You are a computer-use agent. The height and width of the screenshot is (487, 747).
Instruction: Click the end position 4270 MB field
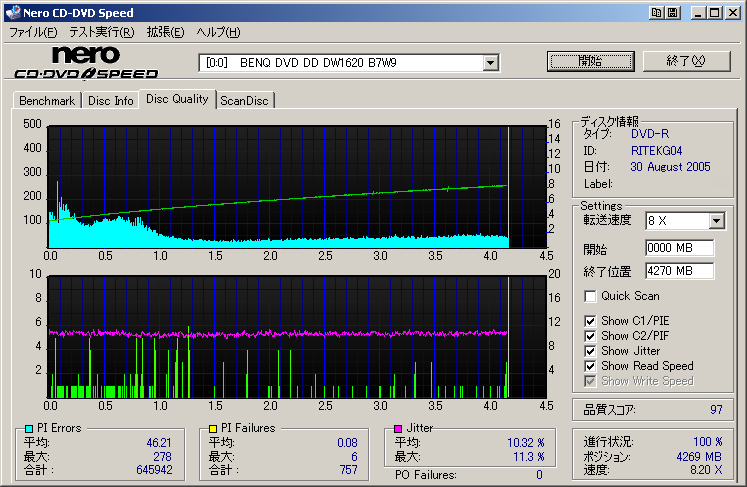(x=679, y=271)
